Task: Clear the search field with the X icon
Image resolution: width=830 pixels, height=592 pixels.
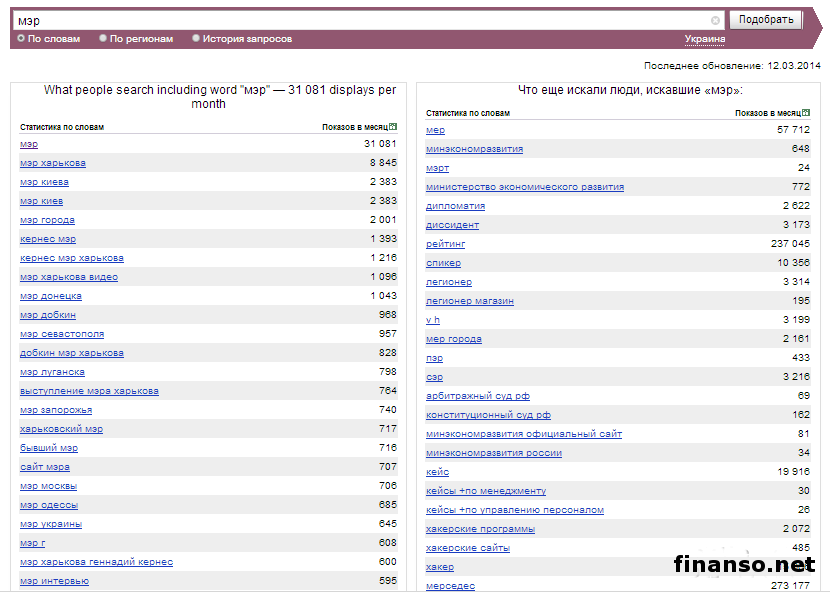Action: pyautogui.click(x=715, y=20)
